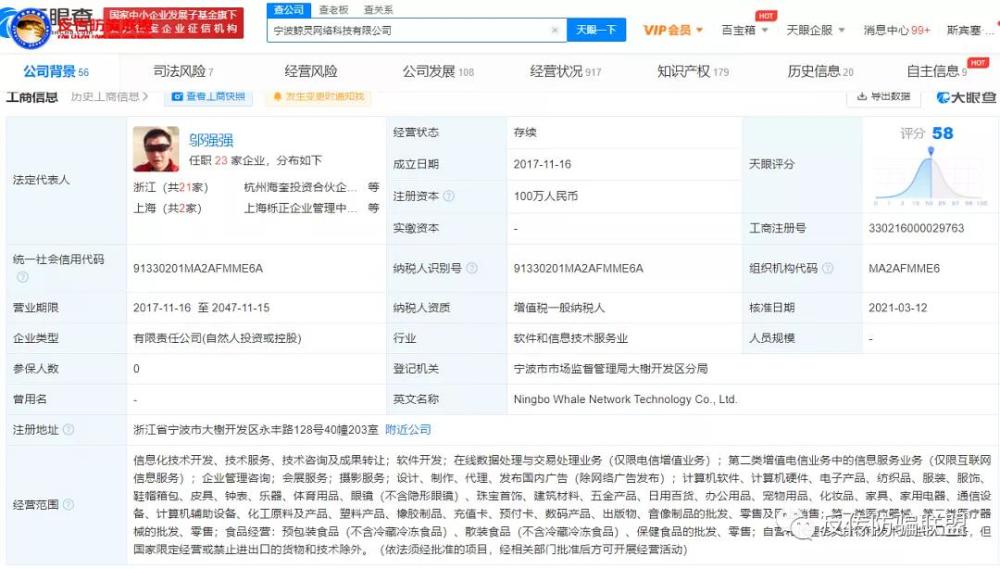Click the 天眼一下 search button

(x=596, y=30)
